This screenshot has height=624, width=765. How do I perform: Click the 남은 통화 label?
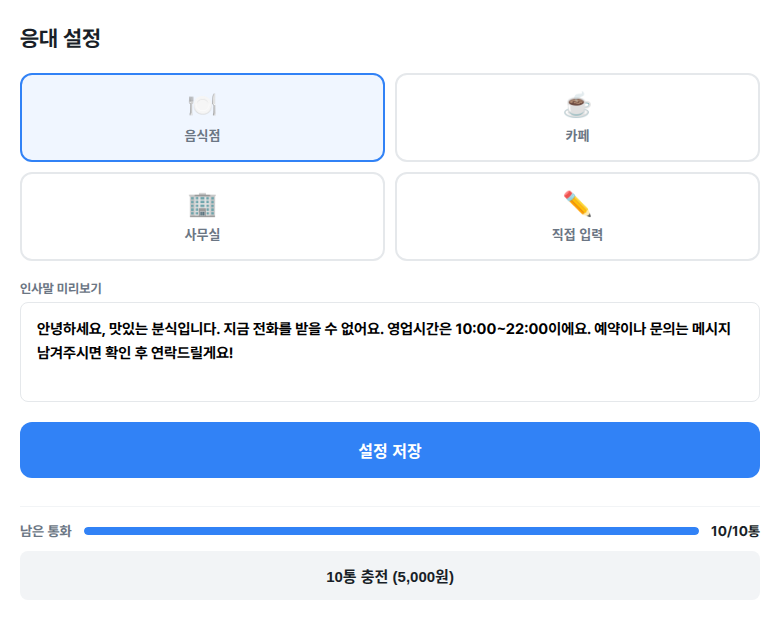tap(46, 531)
